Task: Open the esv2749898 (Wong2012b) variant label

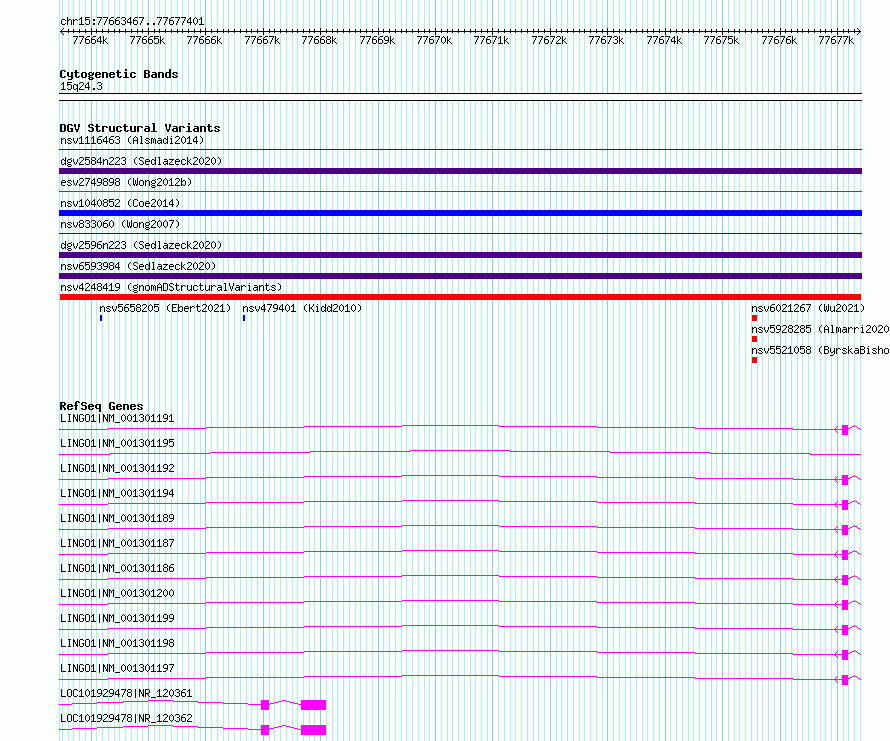Action: tap(126, 182)
